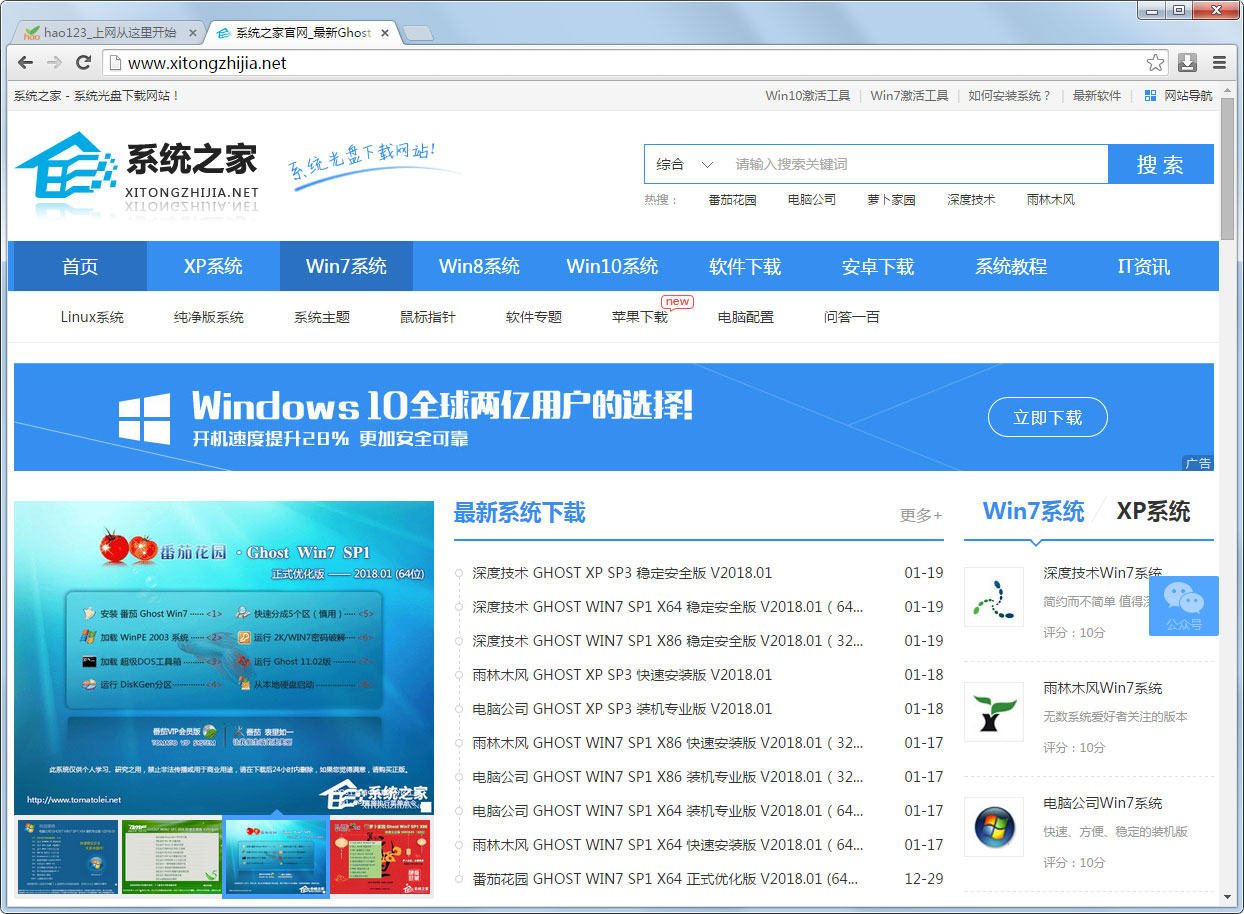Switch to the hao123 tab
The height and width of the screenshot is (914, 1244).
click(108, 33)
